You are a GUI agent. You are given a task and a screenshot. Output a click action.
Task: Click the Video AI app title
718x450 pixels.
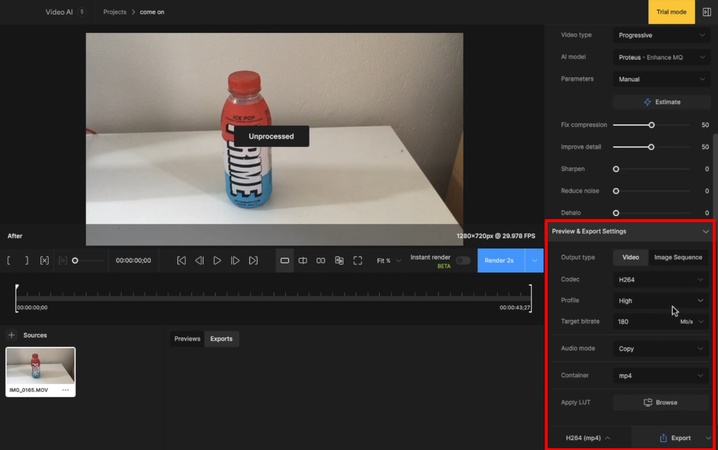(59, 12)
